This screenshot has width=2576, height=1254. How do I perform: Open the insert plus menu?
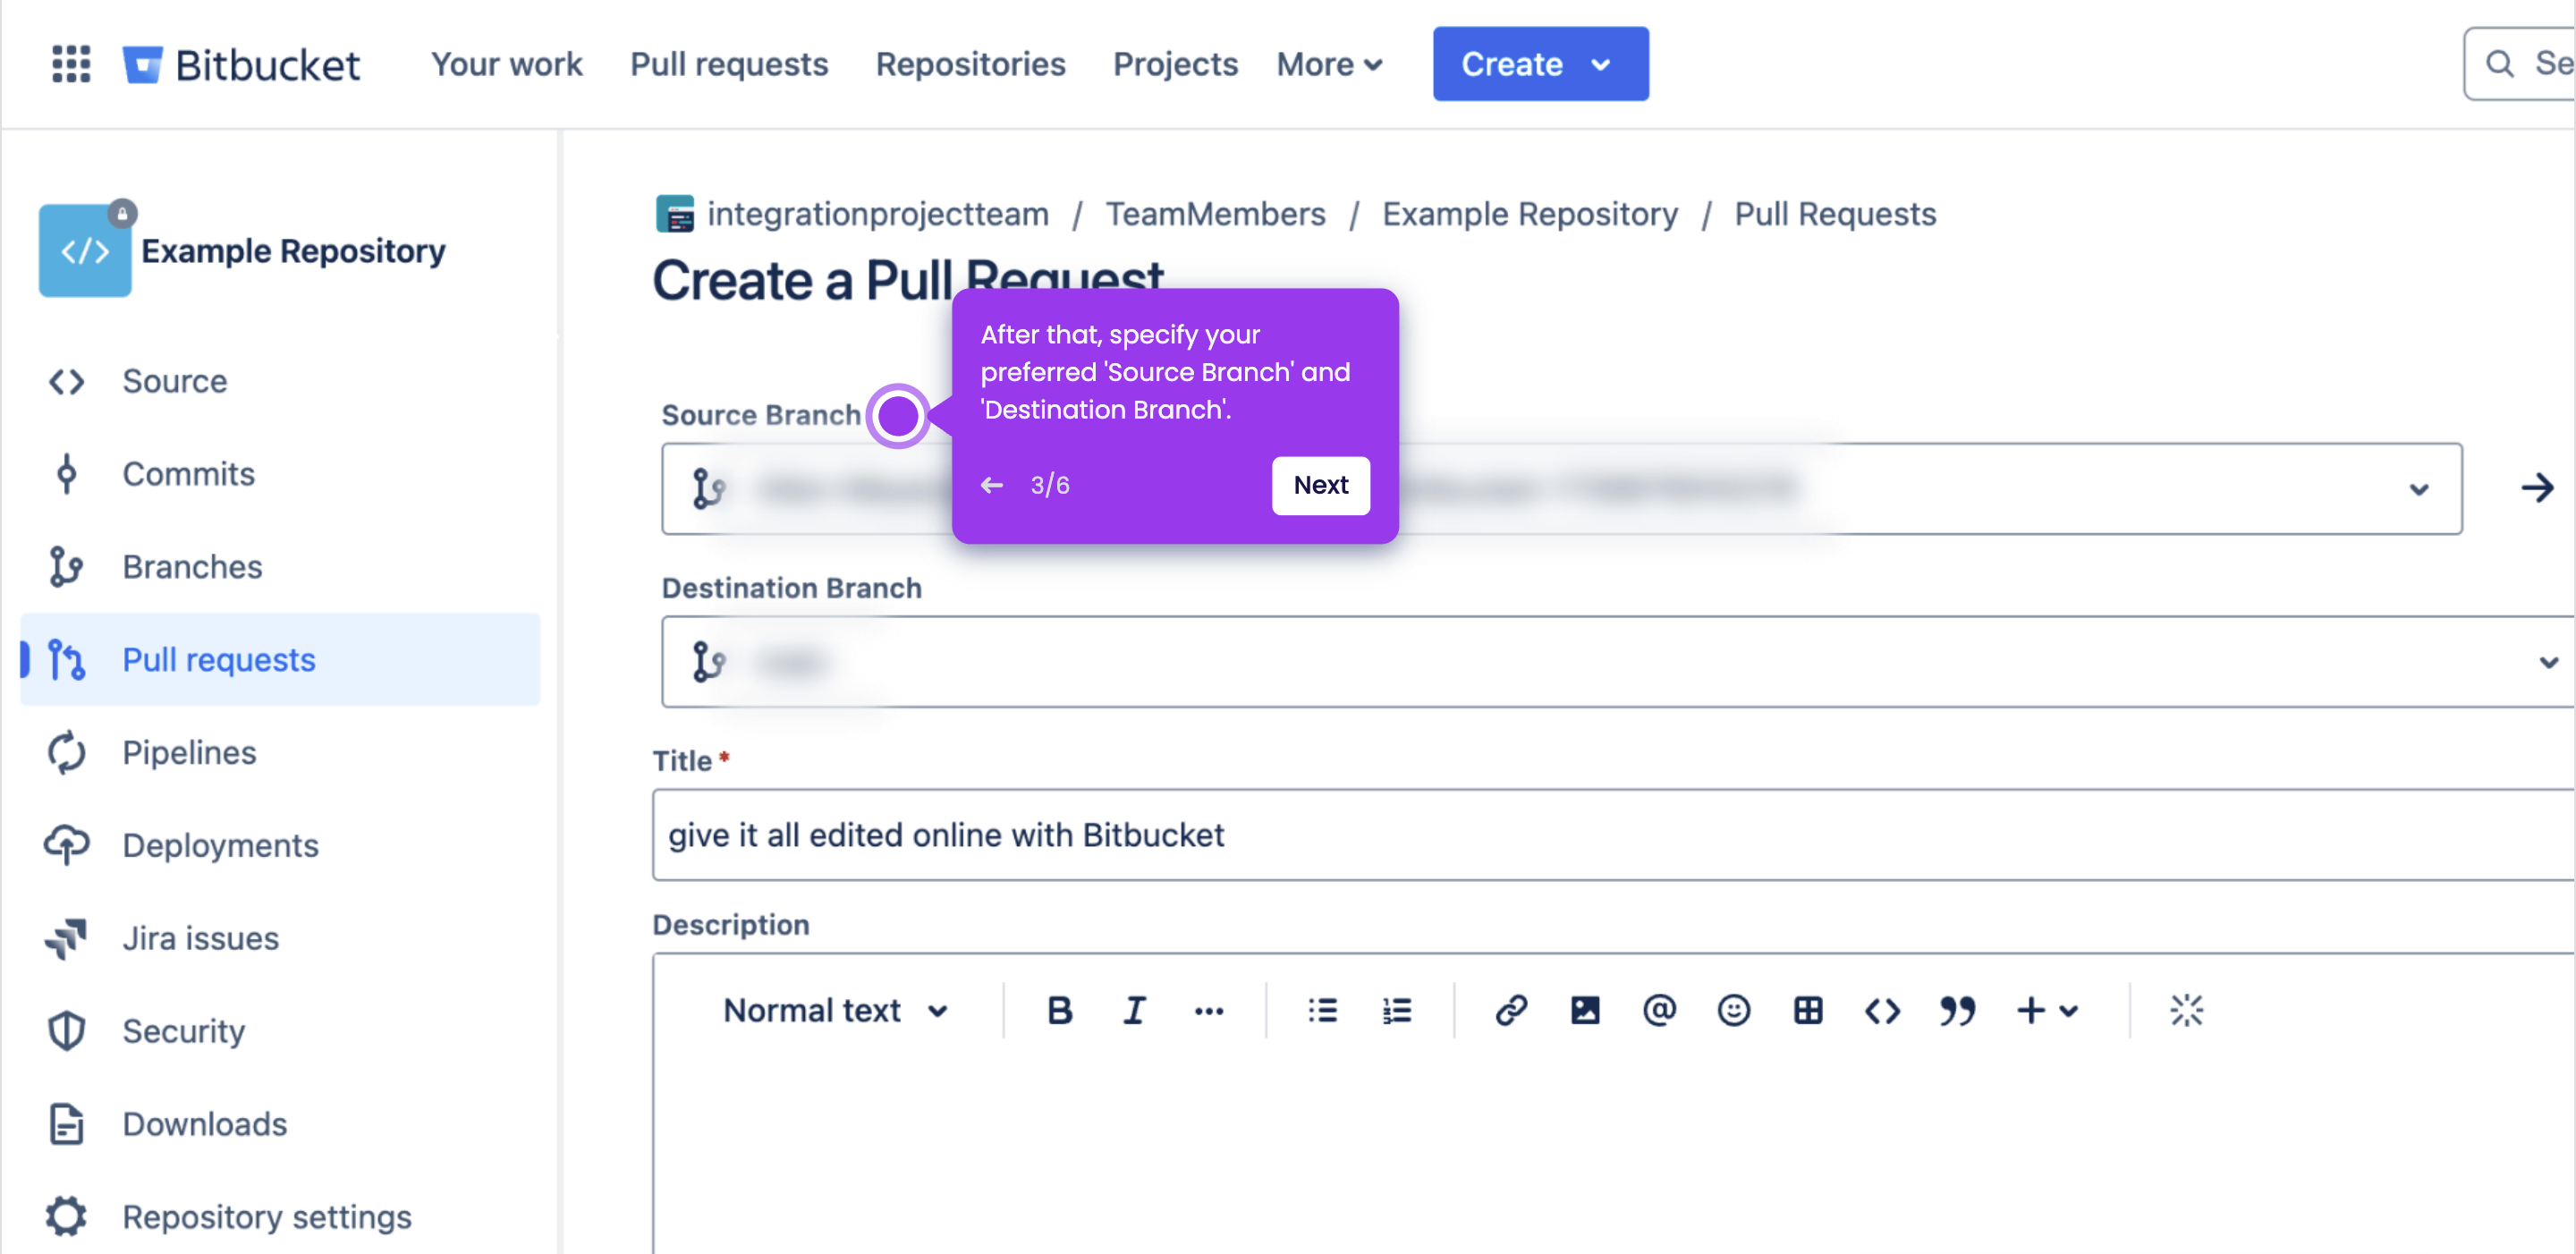2048,1011
